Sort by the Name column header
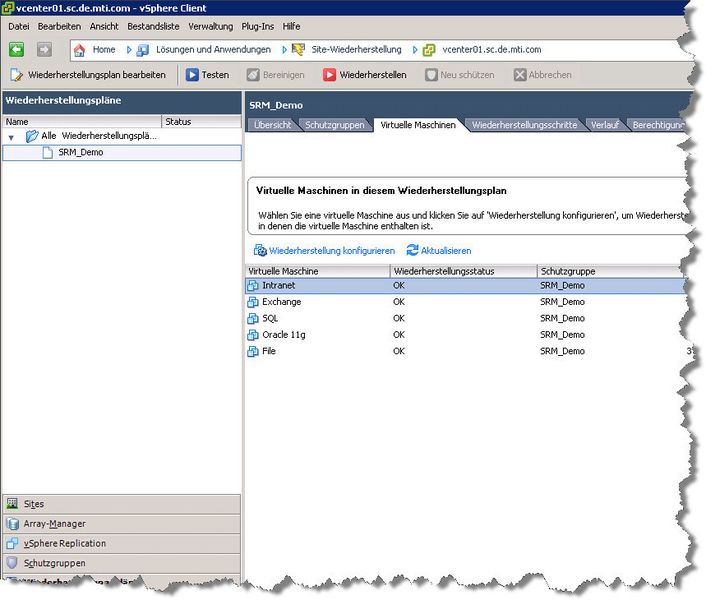Viewport: 706px width, 600px height. click(x=82, y=122)
